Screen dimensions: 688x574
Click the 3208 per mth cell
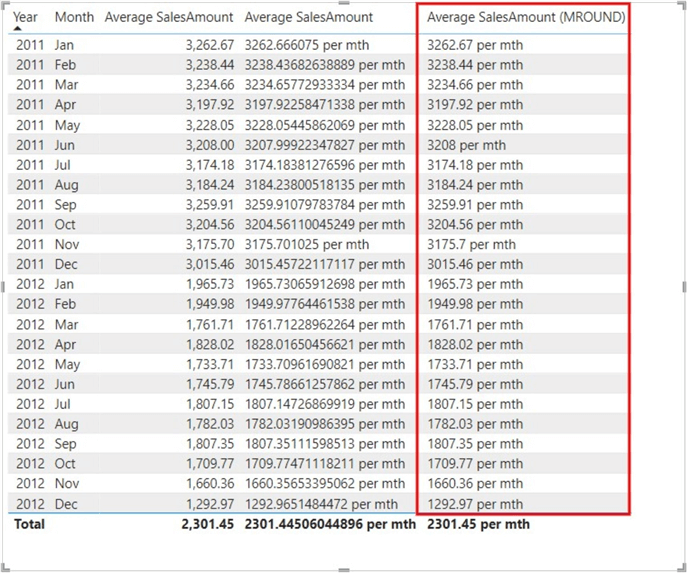(x=466, y=145)
